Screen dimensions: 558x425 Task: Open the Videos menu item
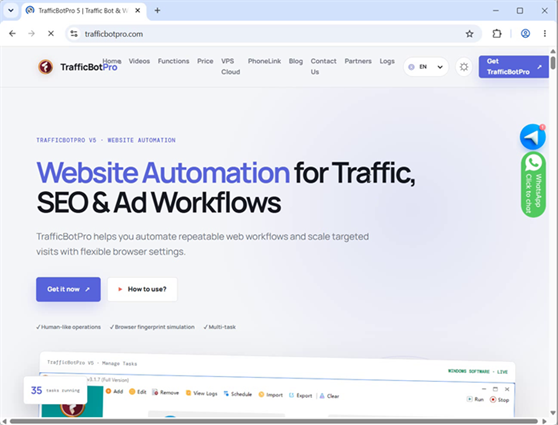point(139,61)
